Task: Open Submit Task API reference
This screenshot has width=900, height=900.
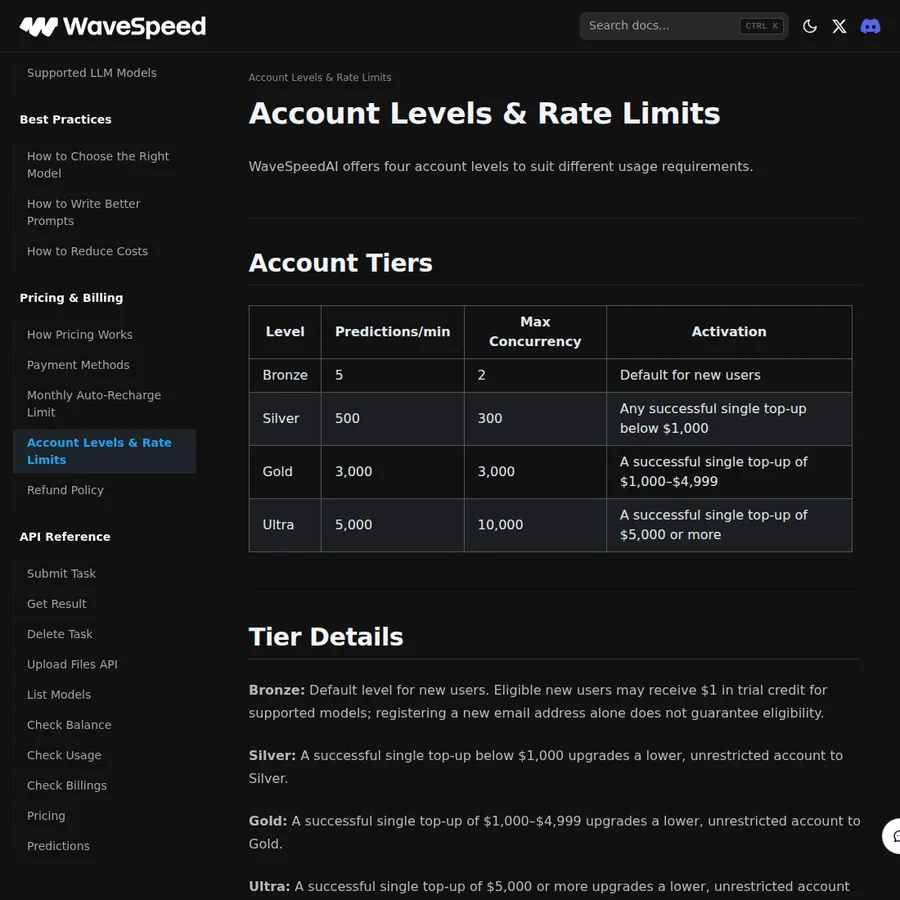Action: 61,573
